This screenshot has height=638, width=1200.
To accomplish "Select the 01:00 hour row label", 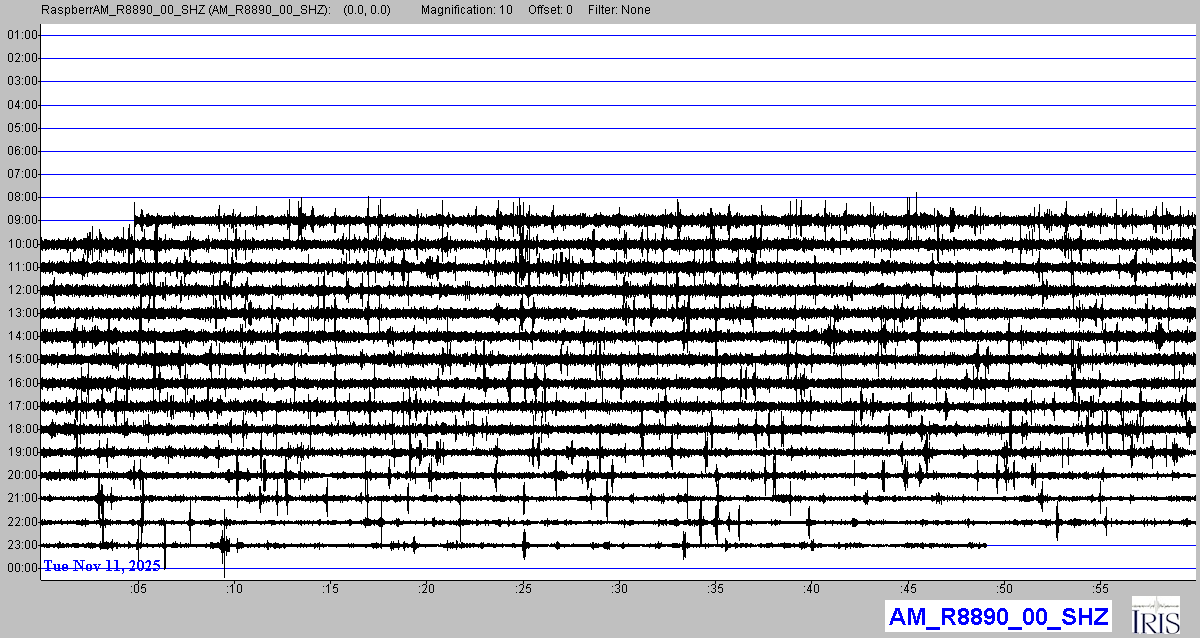I will [22, 35].
